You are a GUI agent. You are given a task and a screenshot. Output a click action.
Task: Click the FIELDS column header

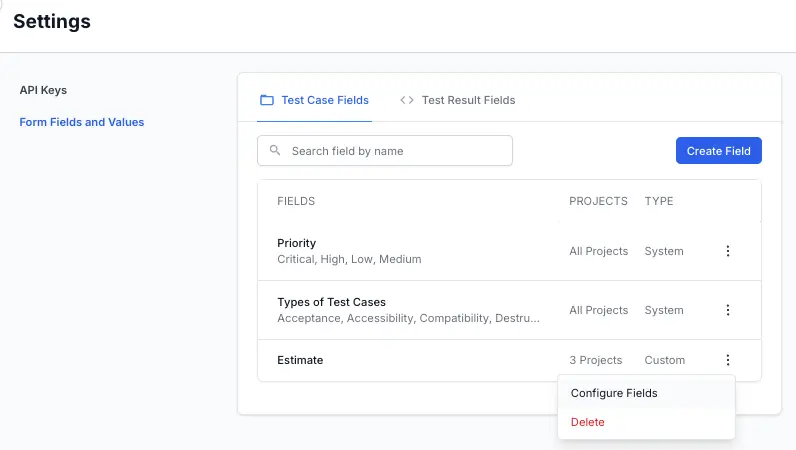[296, 201]
